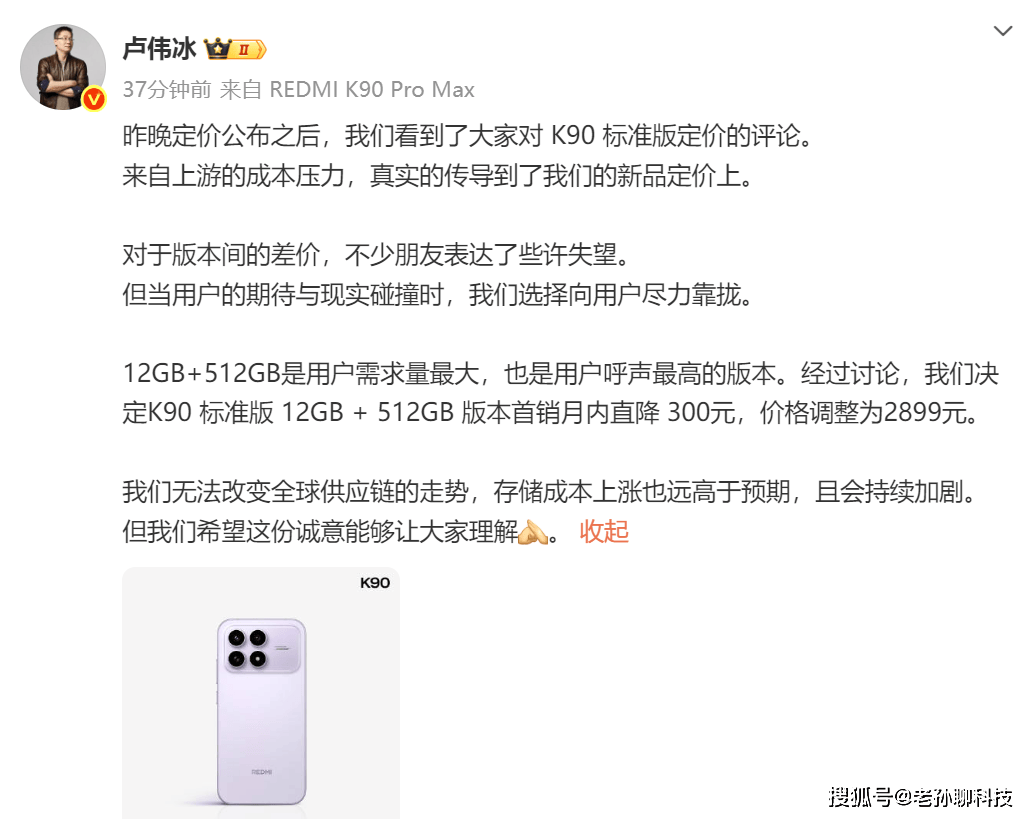Open the purple K90 phone image
Image resolution: width=1035 pixels, height=819 pixels.
[261, 693]
